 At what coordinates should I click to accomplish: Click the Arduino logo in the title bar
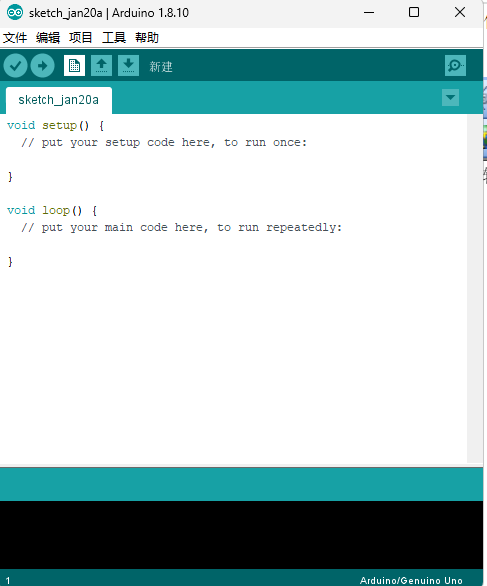15,12
